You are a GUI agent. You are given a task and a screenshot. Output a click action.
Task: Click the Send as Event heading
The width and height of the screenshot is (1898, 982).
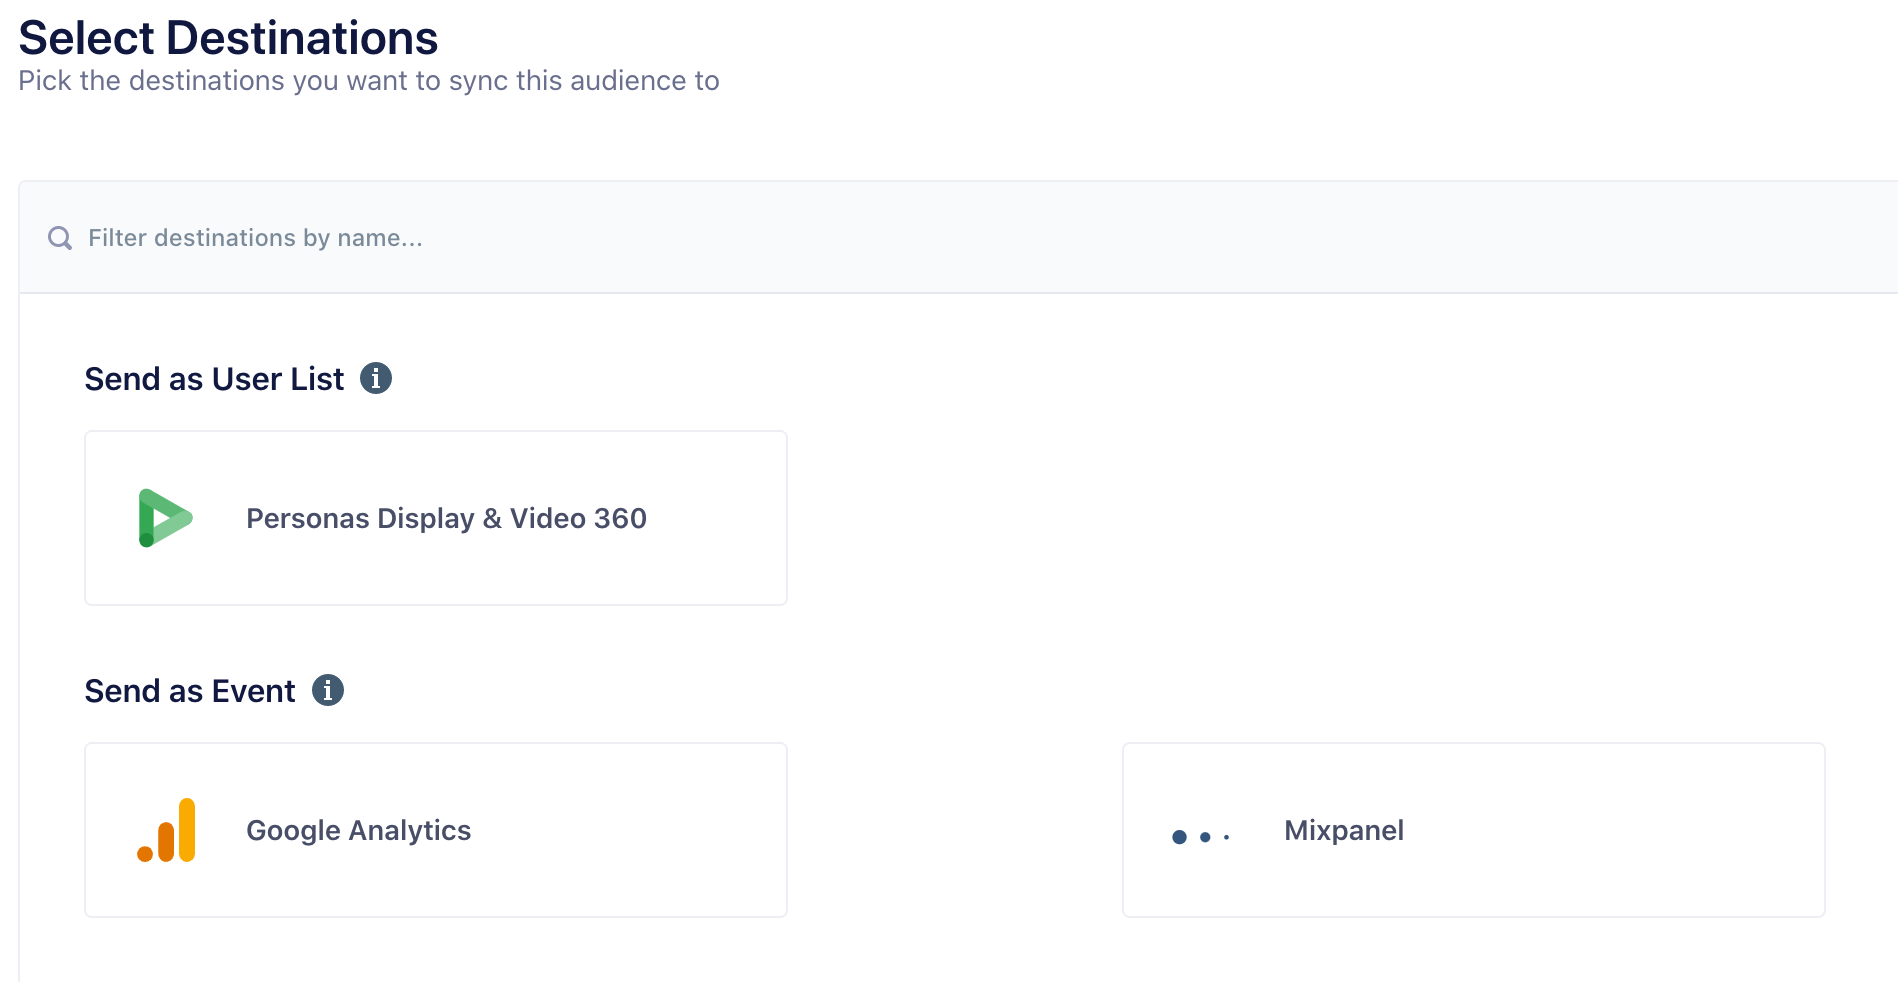190,691
